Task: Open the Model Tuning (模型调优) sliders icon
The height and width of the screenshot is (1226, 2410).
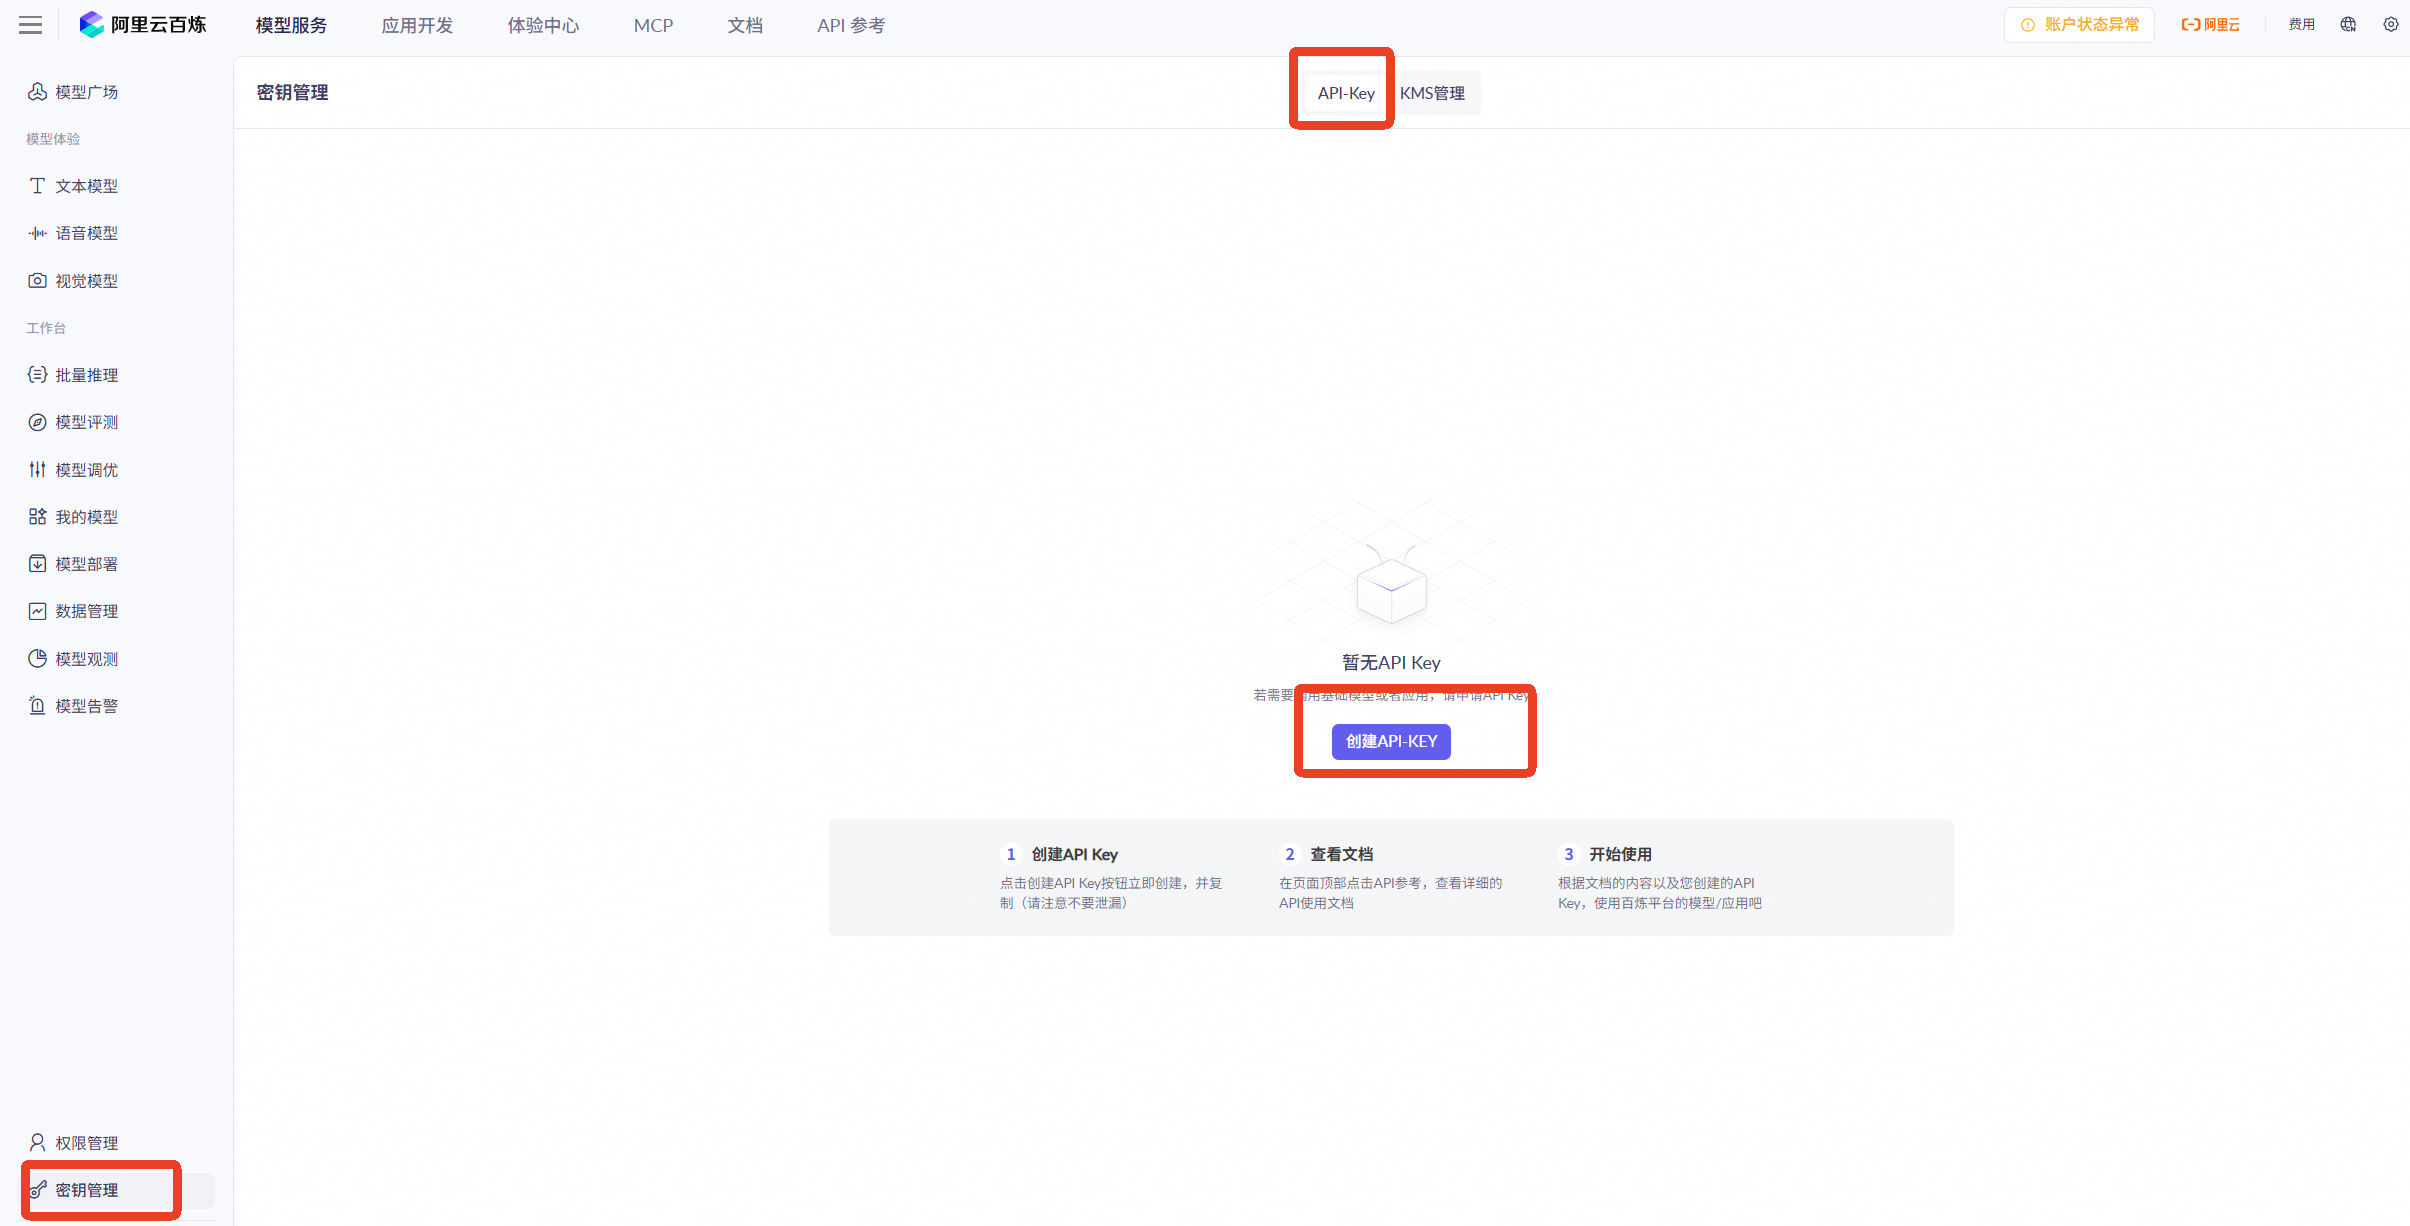Action: pos(37,470)
